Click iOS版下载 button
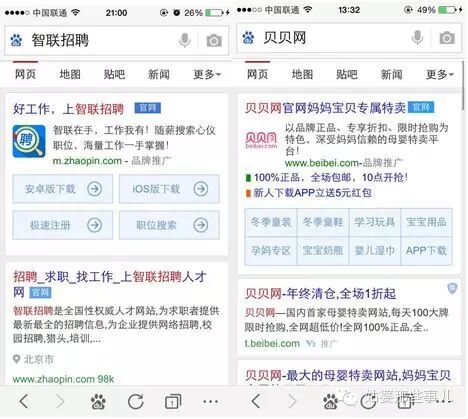This screenshot has height=419, width=468. coord(169,189)
